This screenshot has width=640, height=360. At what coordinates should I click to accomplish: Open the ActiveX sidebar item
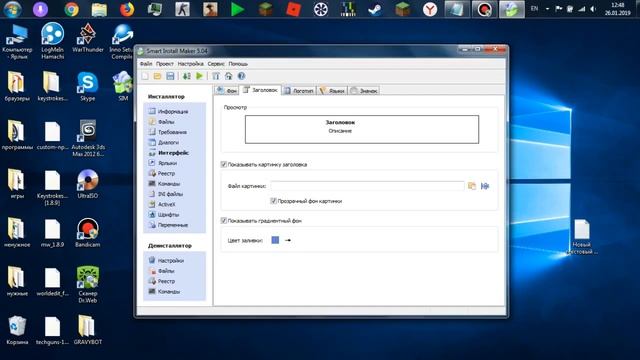tap(162, 204)
